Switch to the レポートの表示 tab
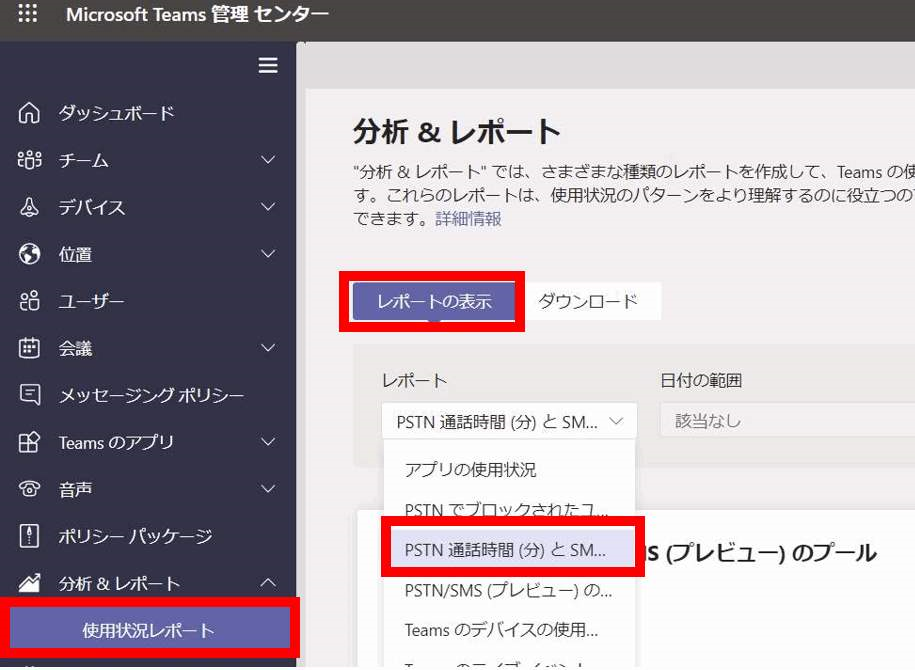The height and width of the screenshot is (670, 915). (434, 301)
